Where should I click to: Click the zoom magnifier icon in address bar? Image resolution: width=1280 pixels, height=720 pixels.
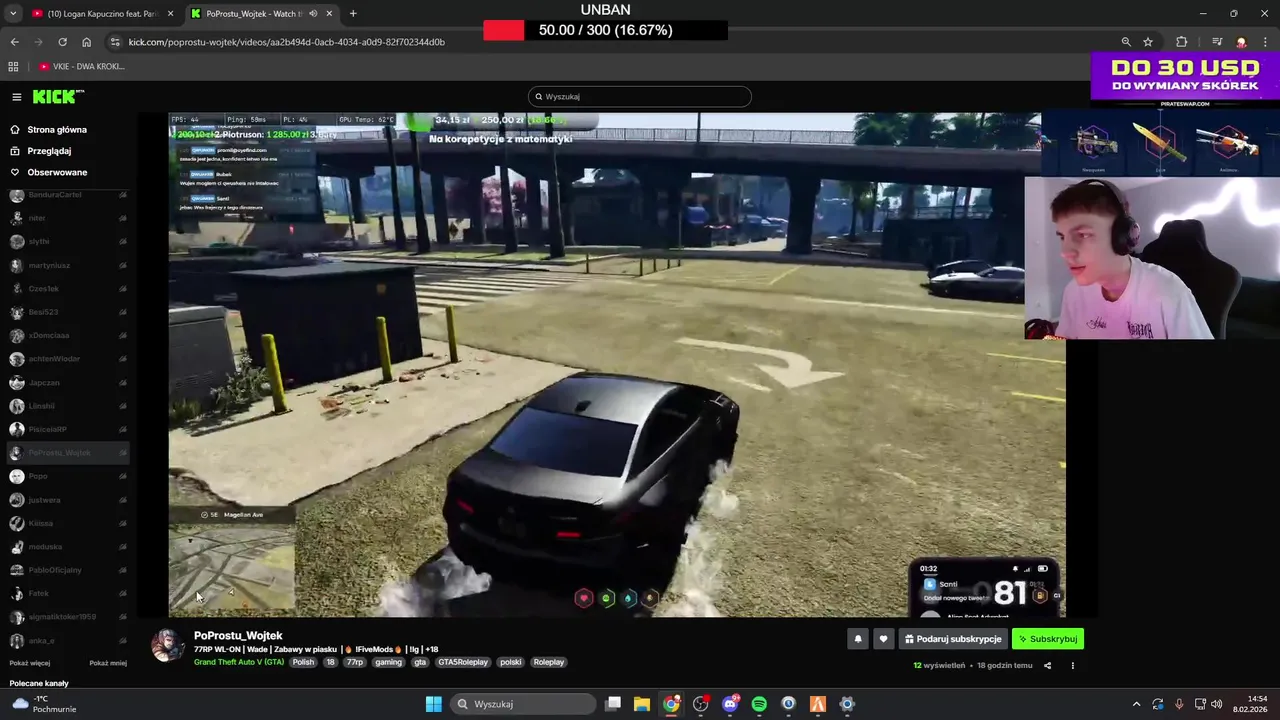click(x=1126, y=42)
